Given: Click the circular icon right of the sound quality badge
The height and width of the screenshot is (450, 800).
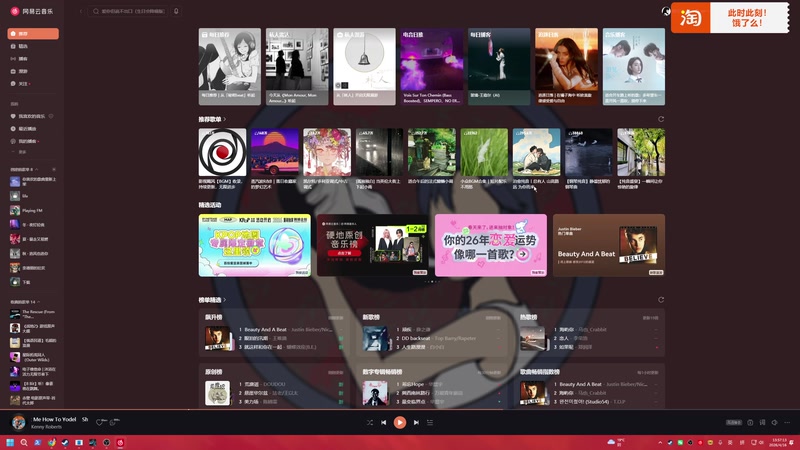Looking at the screenshot, I should pos(750,422).
